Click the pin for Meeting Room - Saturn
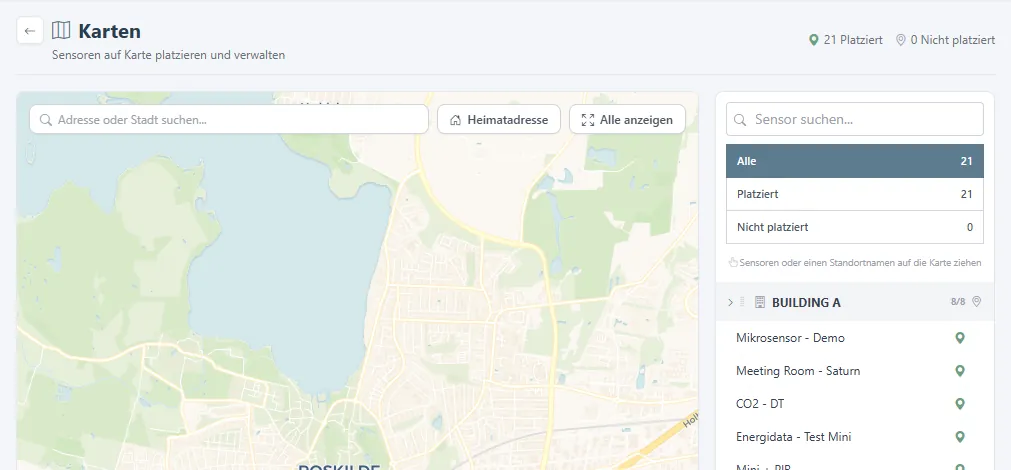The height and width of the screenshot is (470, 1011). click(x=959, y=371)
